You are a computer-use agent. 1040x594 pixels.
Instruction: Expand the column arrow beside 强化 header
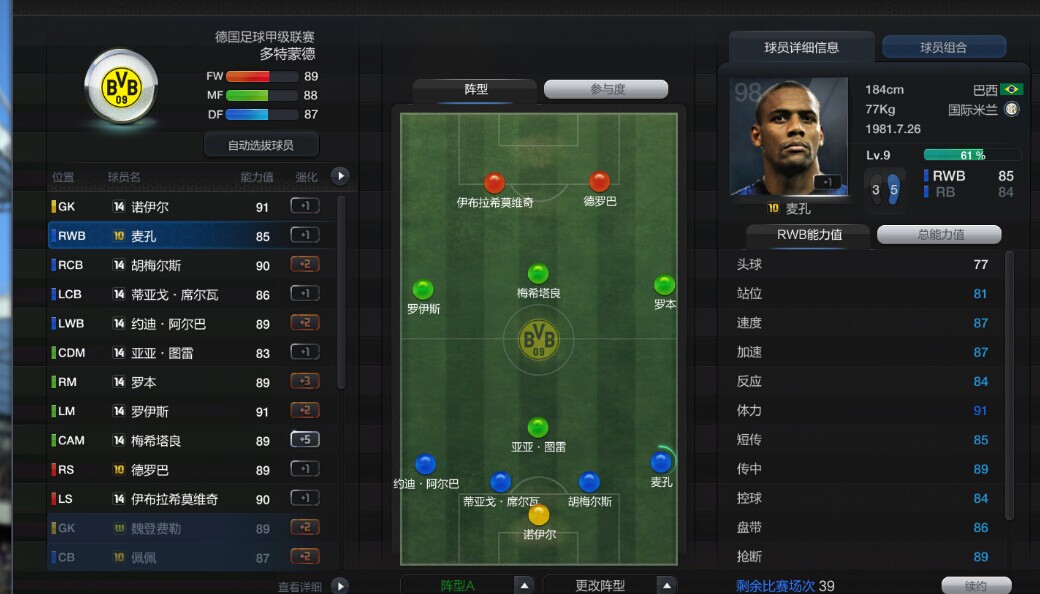(x=340, y=176)
